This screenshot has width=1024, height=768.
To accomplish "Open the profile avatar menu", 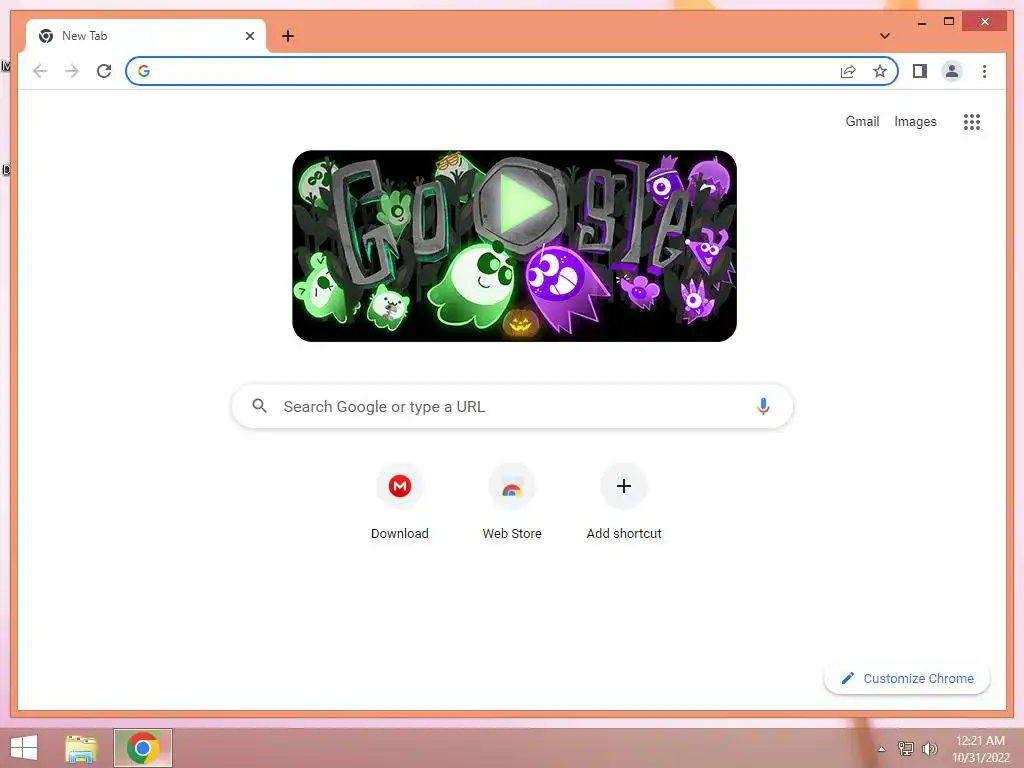I will click(952, 71).
